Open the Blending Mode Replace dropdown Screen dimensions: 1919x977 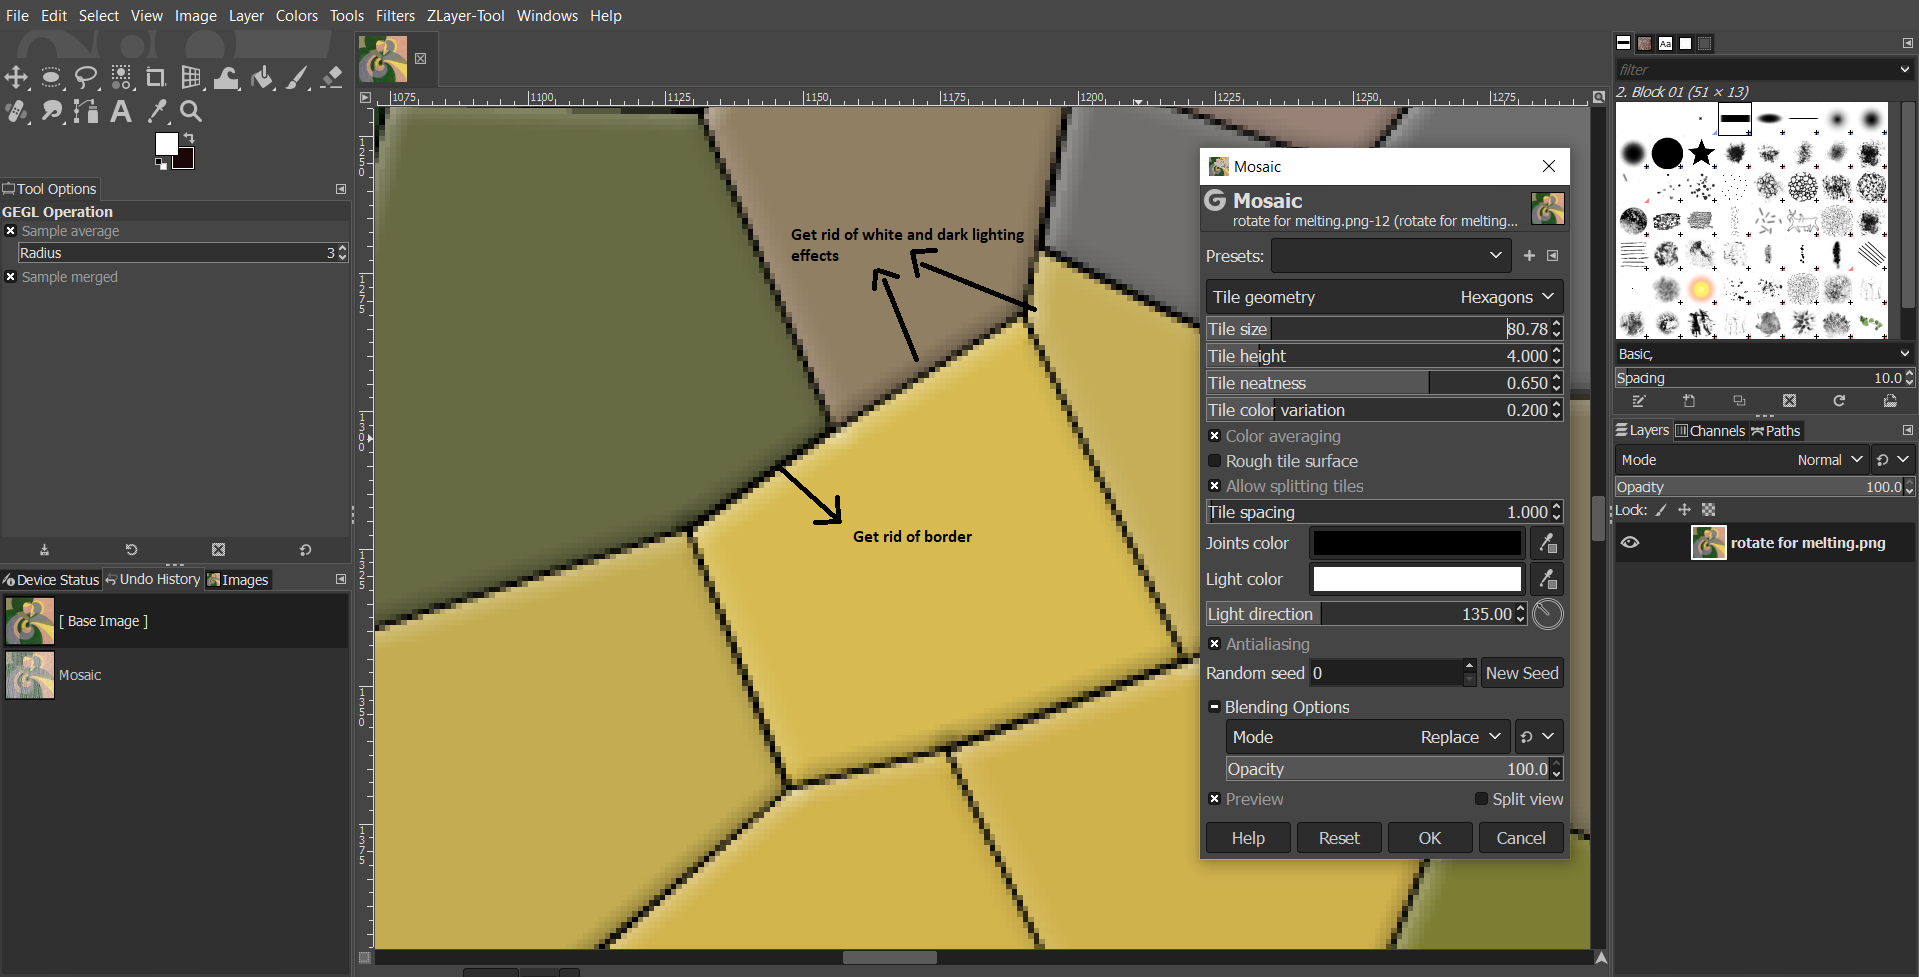click(x=1368, y=737)
